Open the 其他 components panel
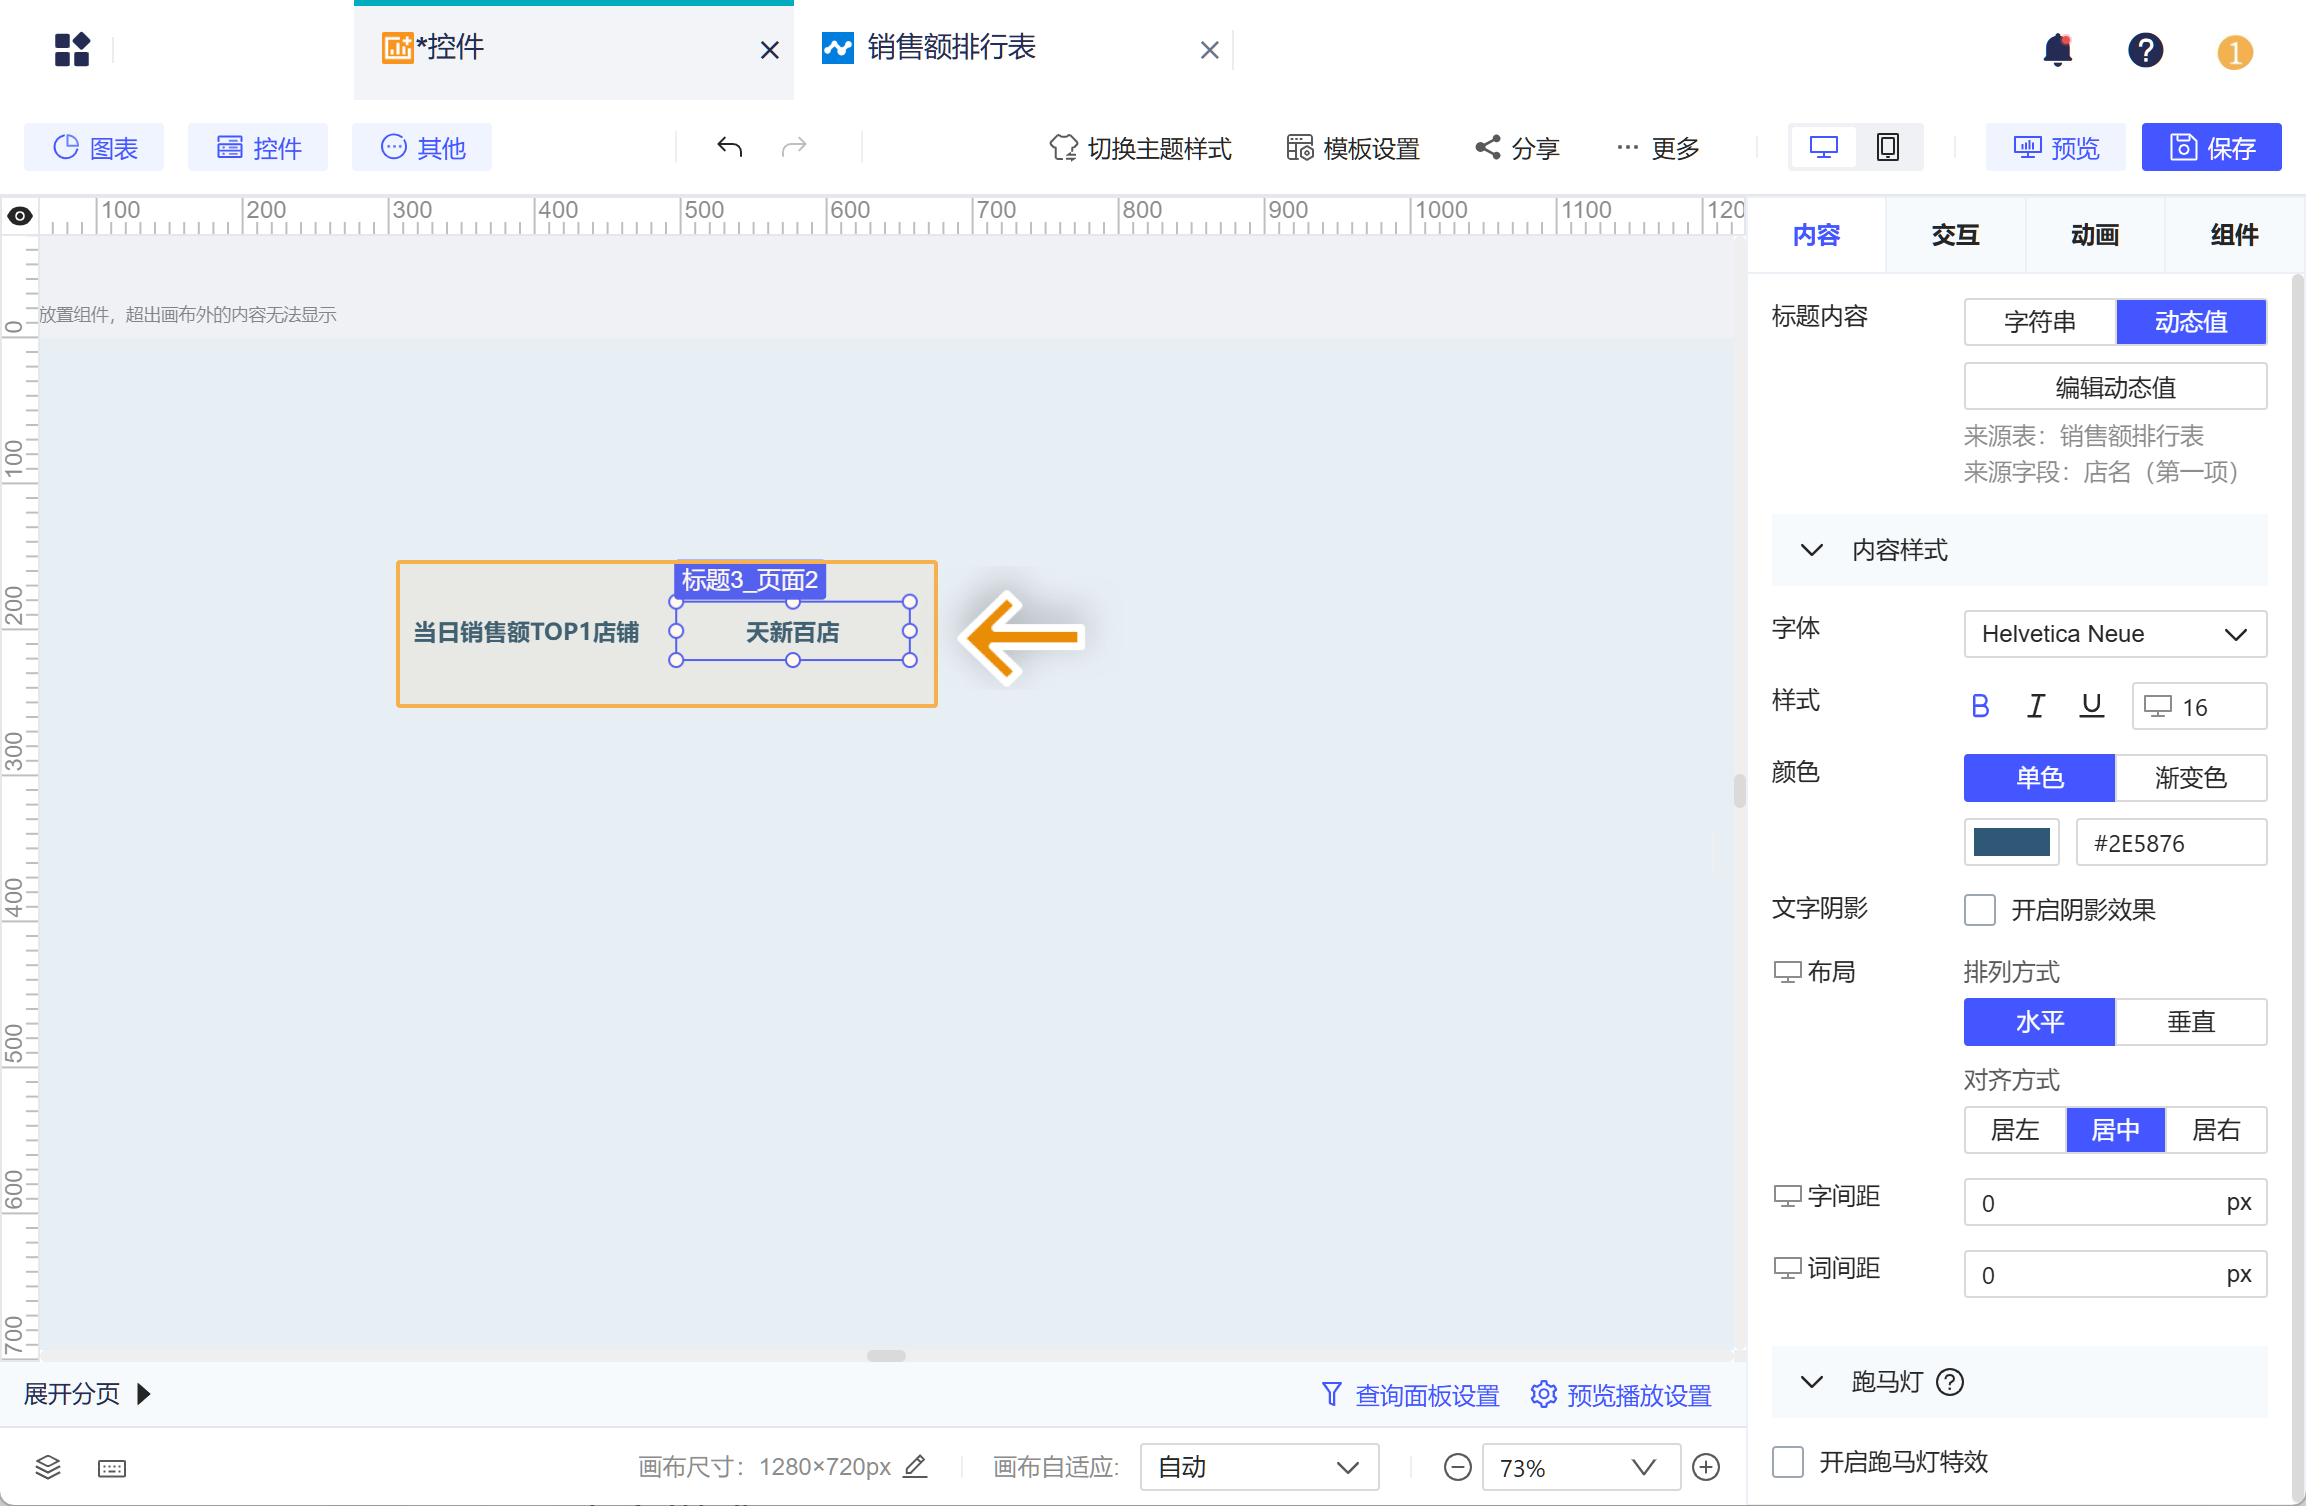 click(421, 147)
